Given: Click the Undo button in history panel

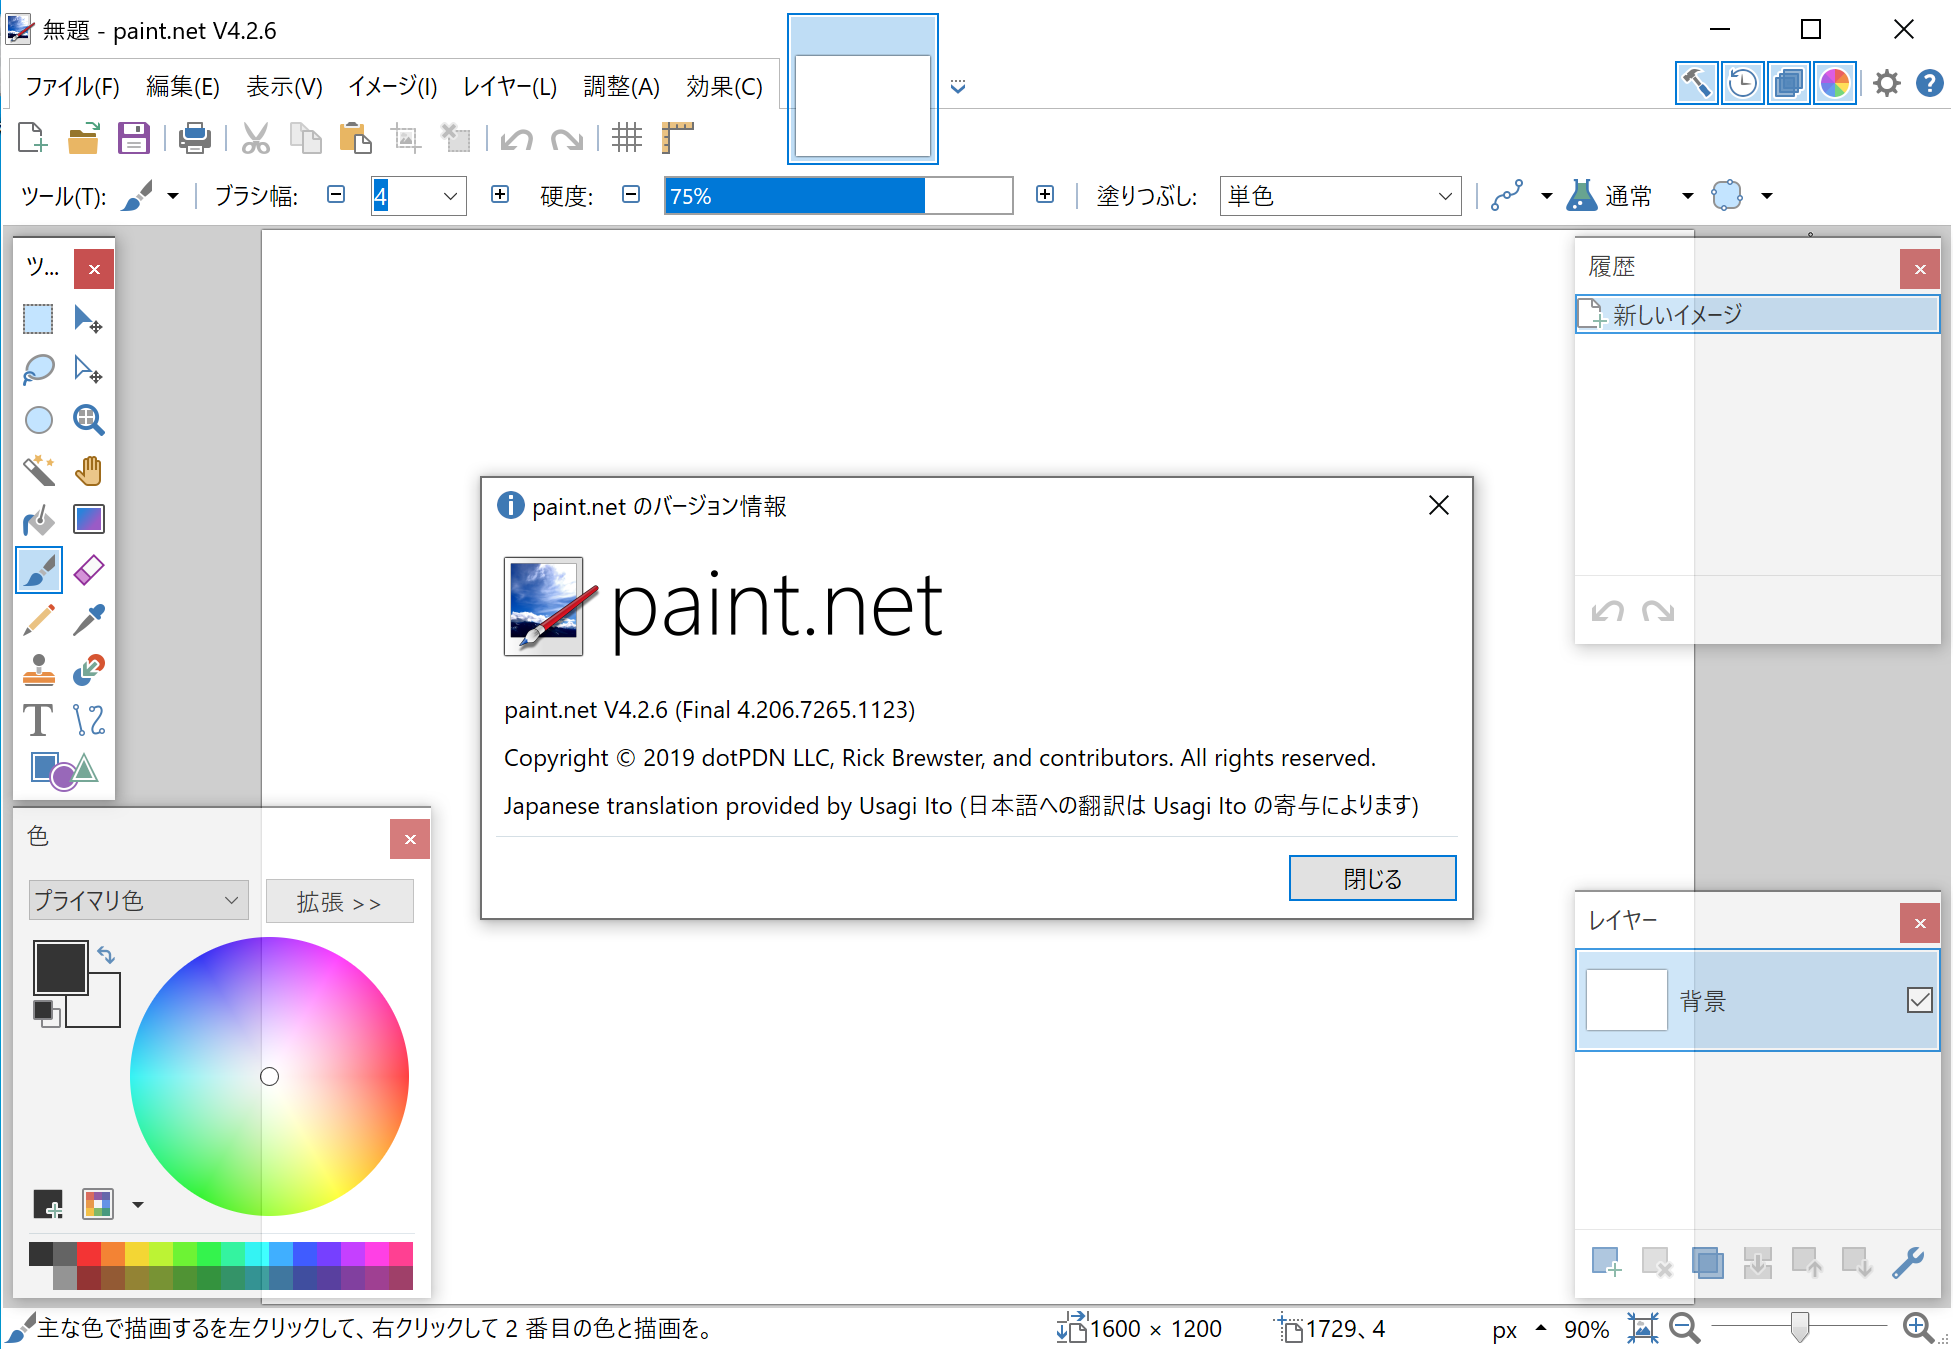Looking at the screenshot, I should pos(1609,608).
